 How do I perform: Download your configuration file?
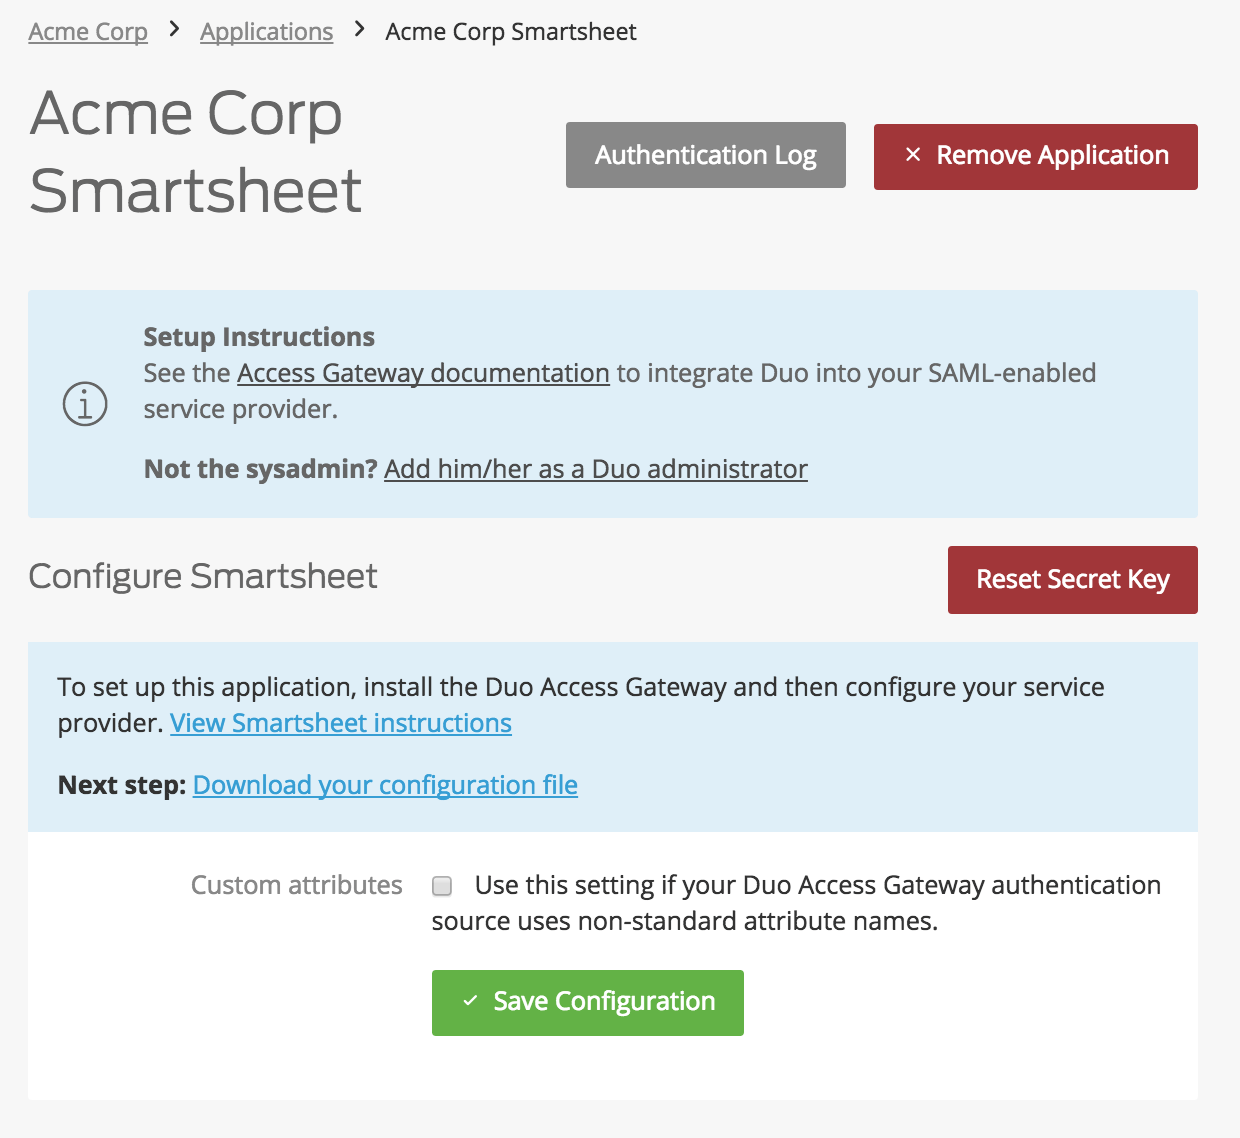[385, 785]
